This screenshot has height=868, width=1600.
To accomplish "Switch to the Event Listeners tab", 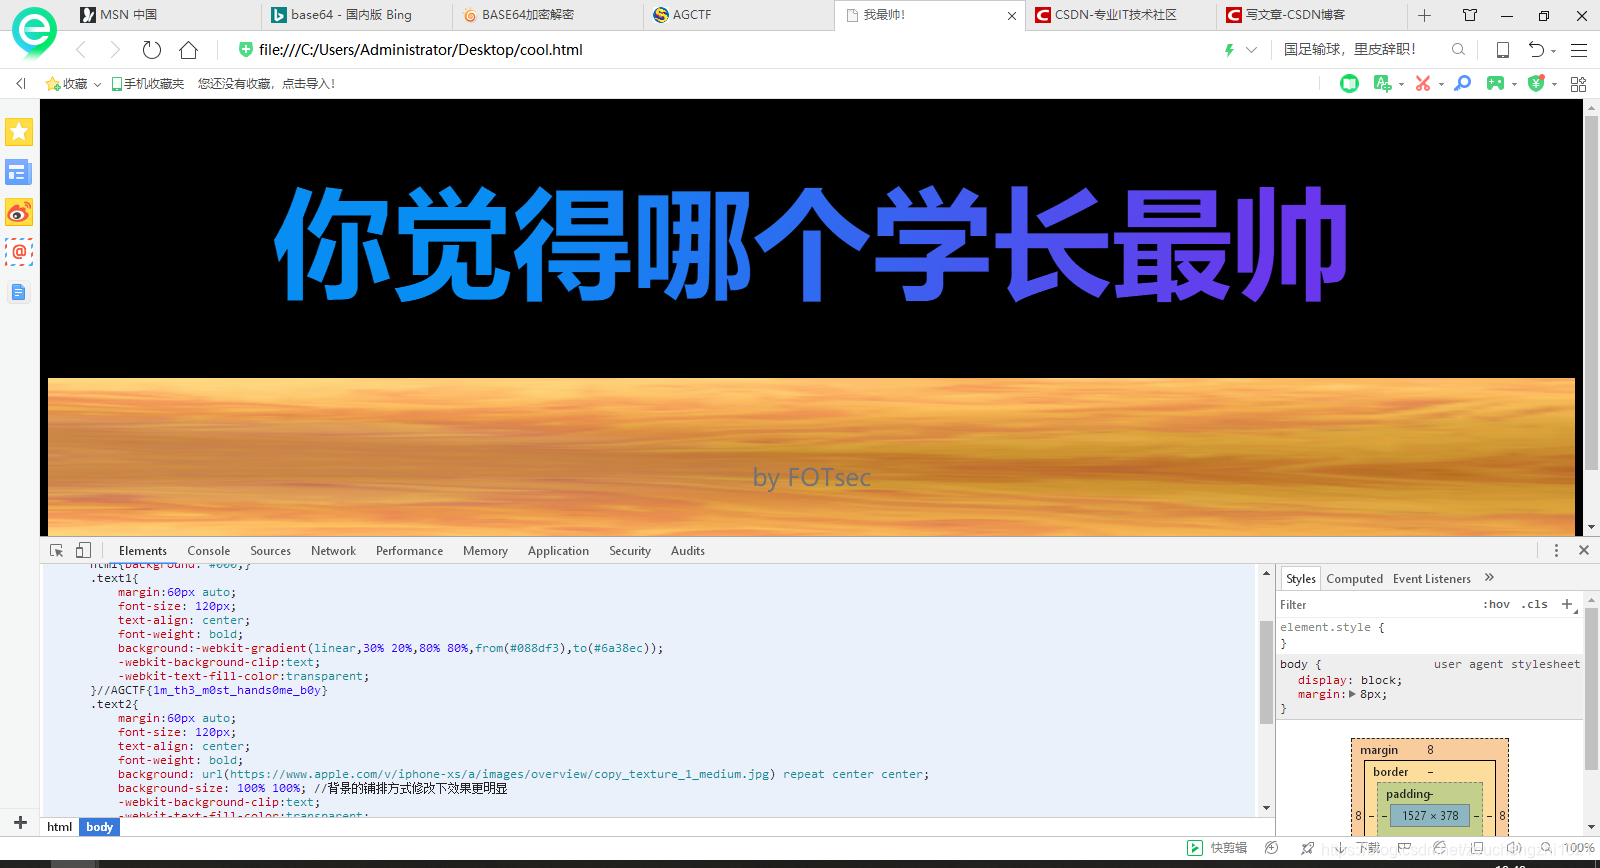I will [1432, 578].
